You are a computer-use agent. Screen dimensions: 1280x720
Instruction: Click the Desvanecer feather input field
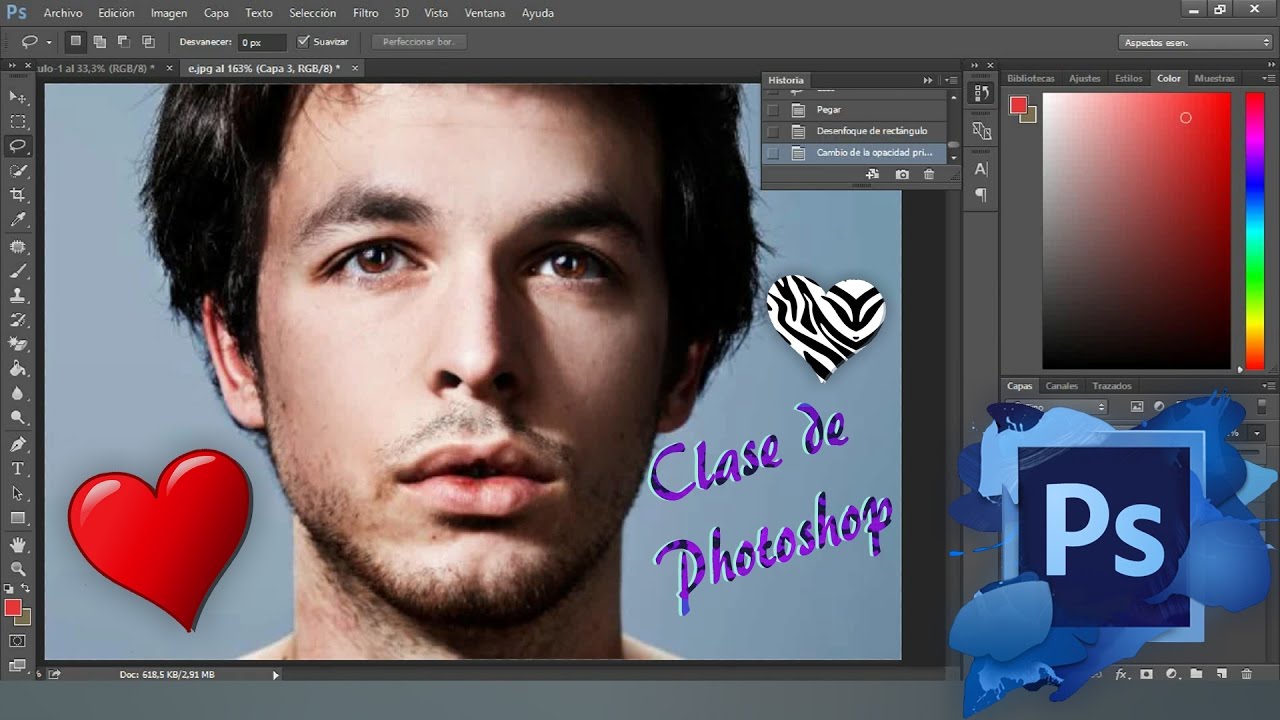point(264,42)
